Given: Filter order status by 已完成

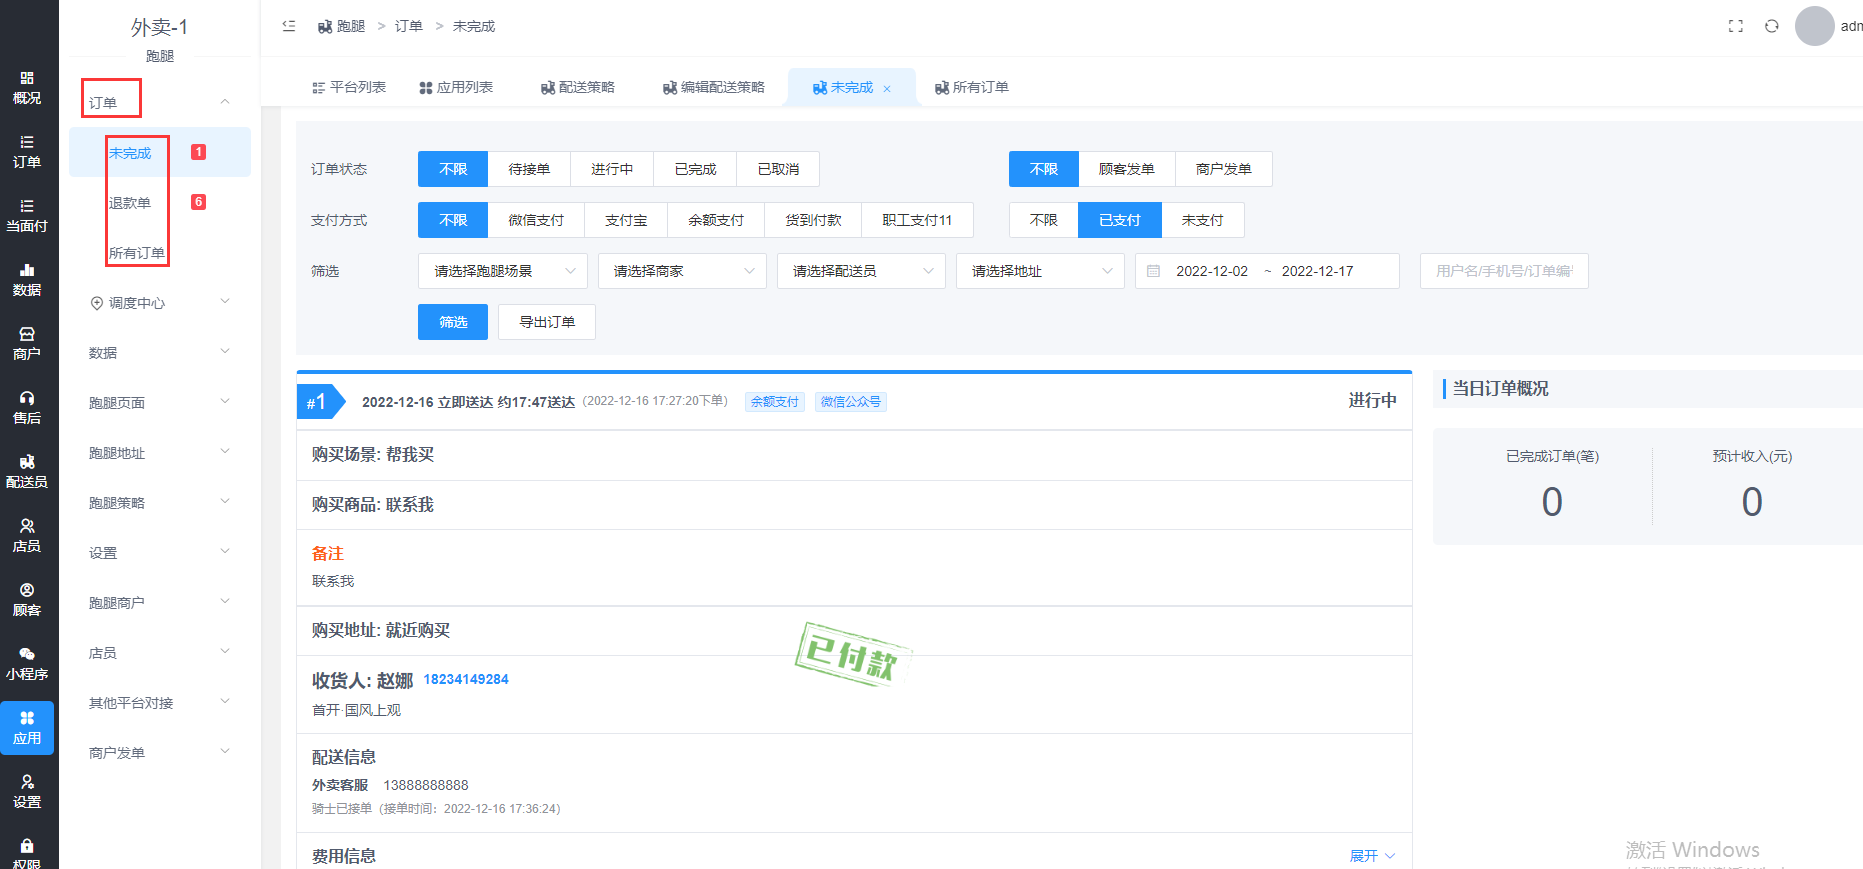Looking at the screenshot, I should pyautogui.click(x=695, y=169).
